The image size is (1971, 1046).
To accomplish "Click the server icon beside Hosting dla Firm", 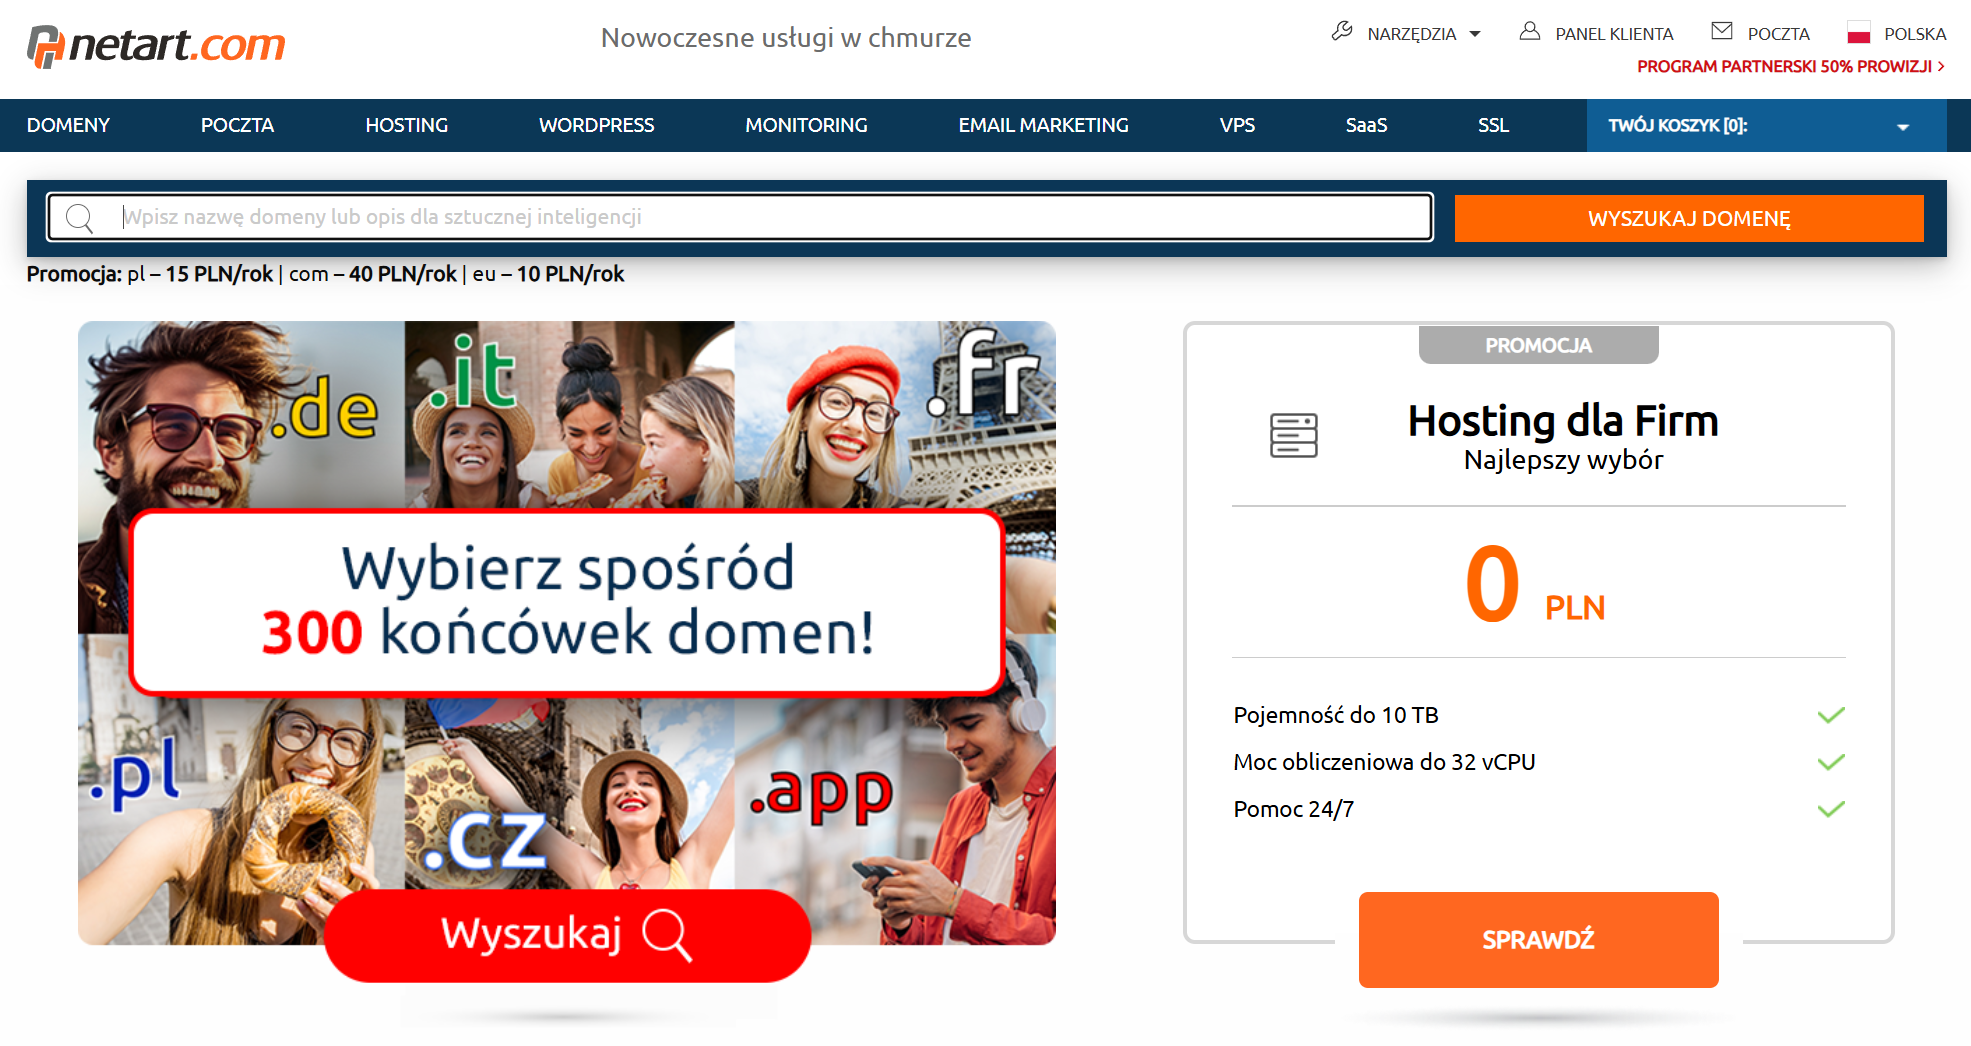I will (1294, 435).
